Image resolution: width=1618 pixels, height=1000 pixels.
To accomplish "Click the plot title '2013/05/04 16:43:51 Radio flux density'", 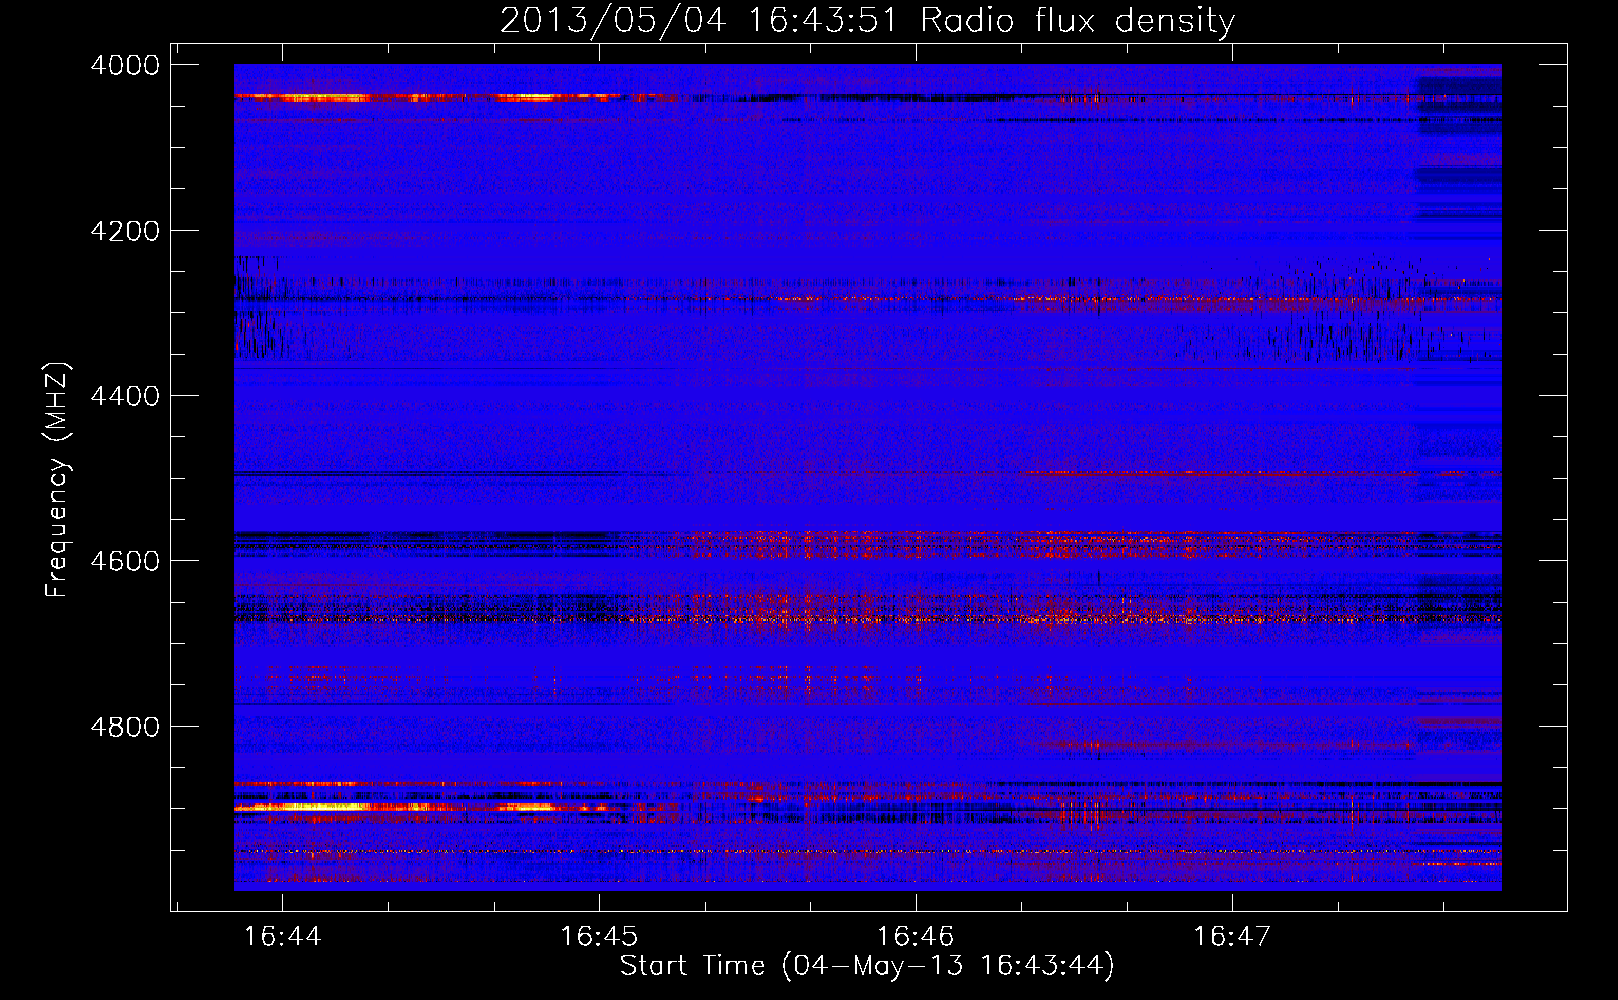I will coord(867,20).
